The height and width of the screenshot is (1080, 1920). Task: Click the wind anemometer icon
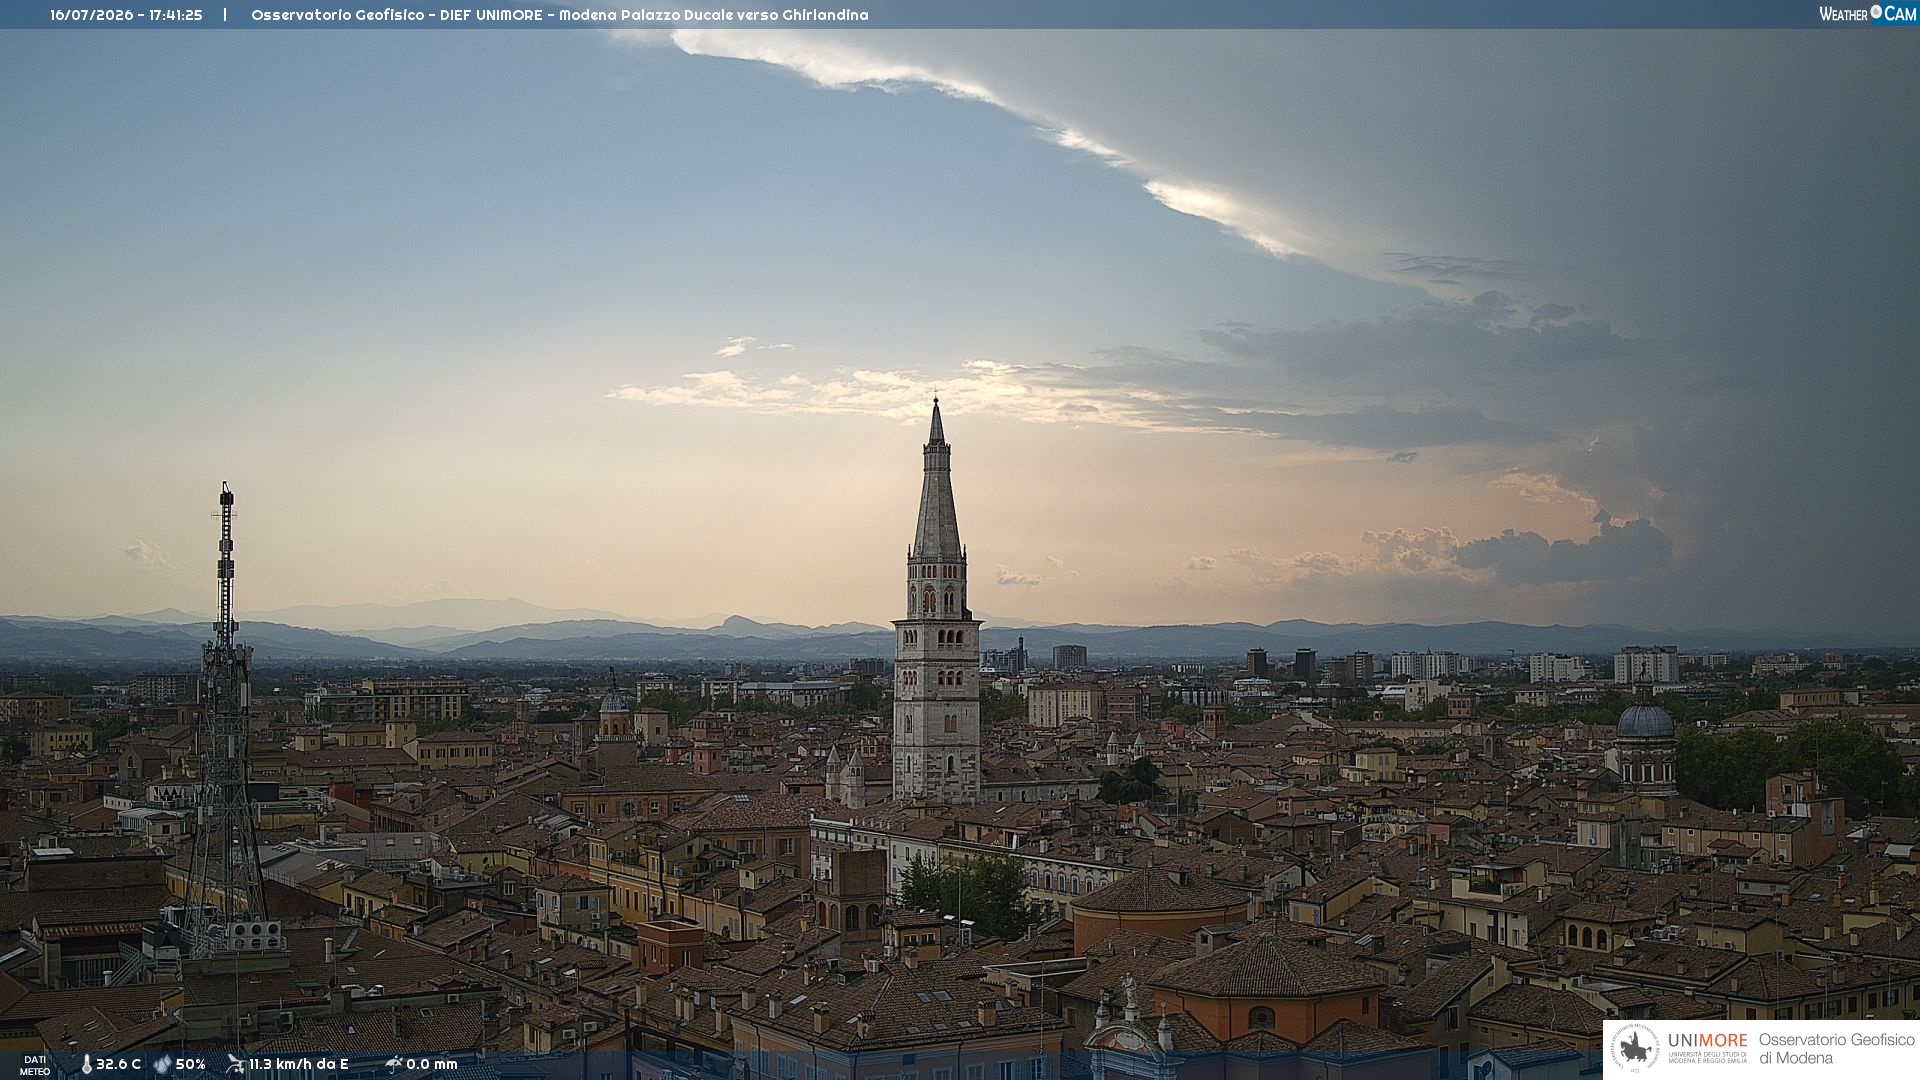pyautogui.click(x=235, y=1064)
